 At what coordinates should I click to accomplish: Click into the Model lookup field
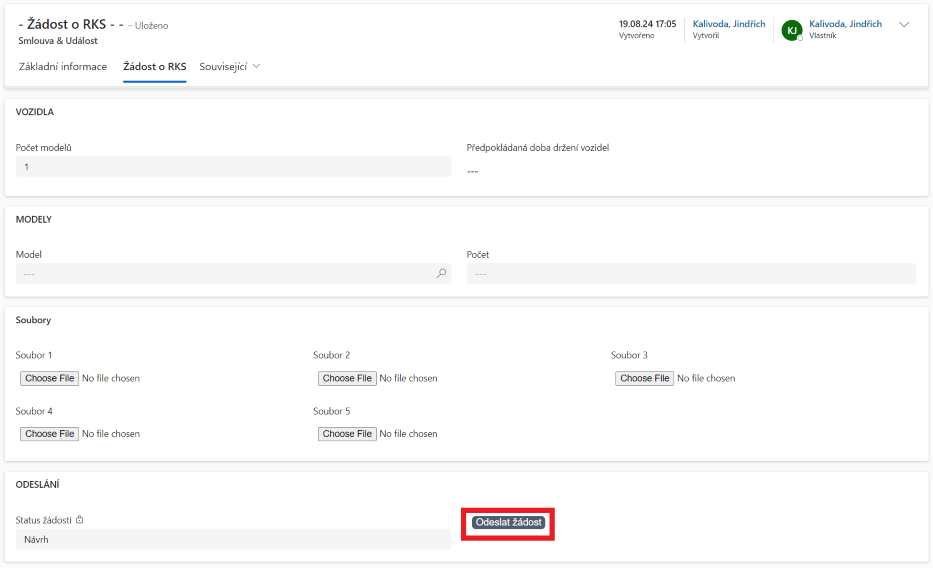(x=225, y=273)
